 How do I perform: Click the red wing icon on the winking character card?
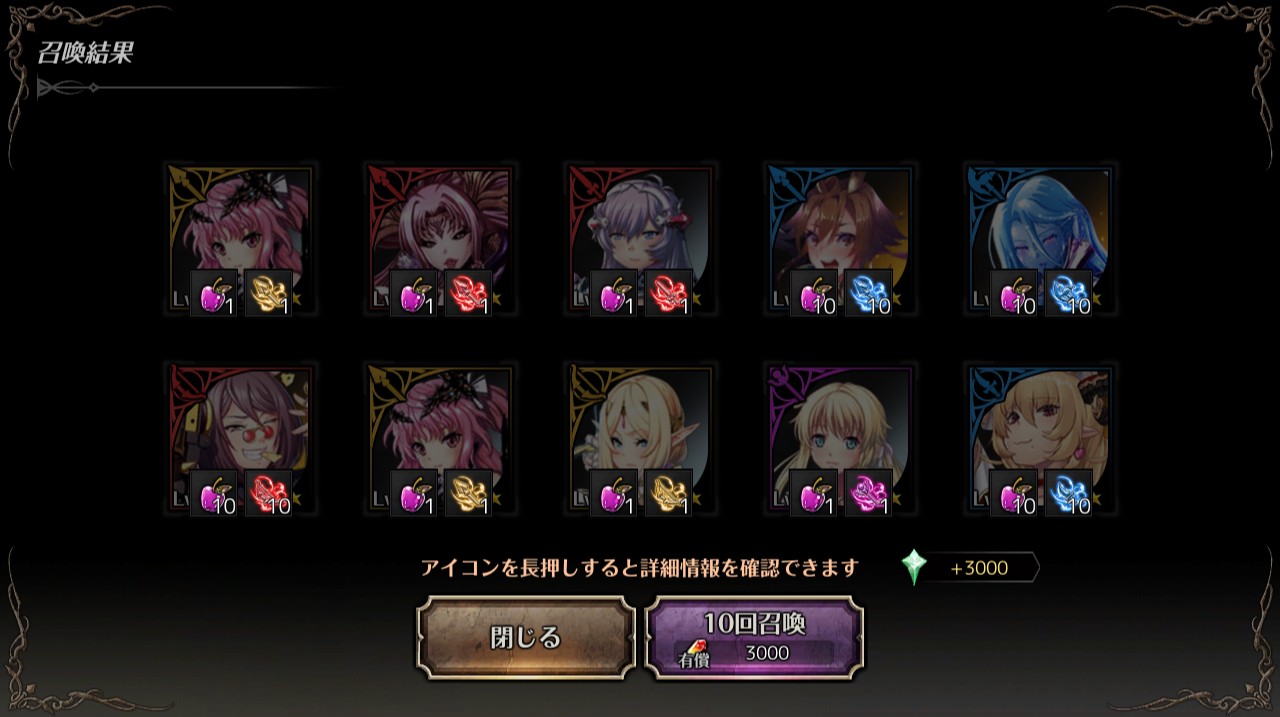tap(269, 493)
